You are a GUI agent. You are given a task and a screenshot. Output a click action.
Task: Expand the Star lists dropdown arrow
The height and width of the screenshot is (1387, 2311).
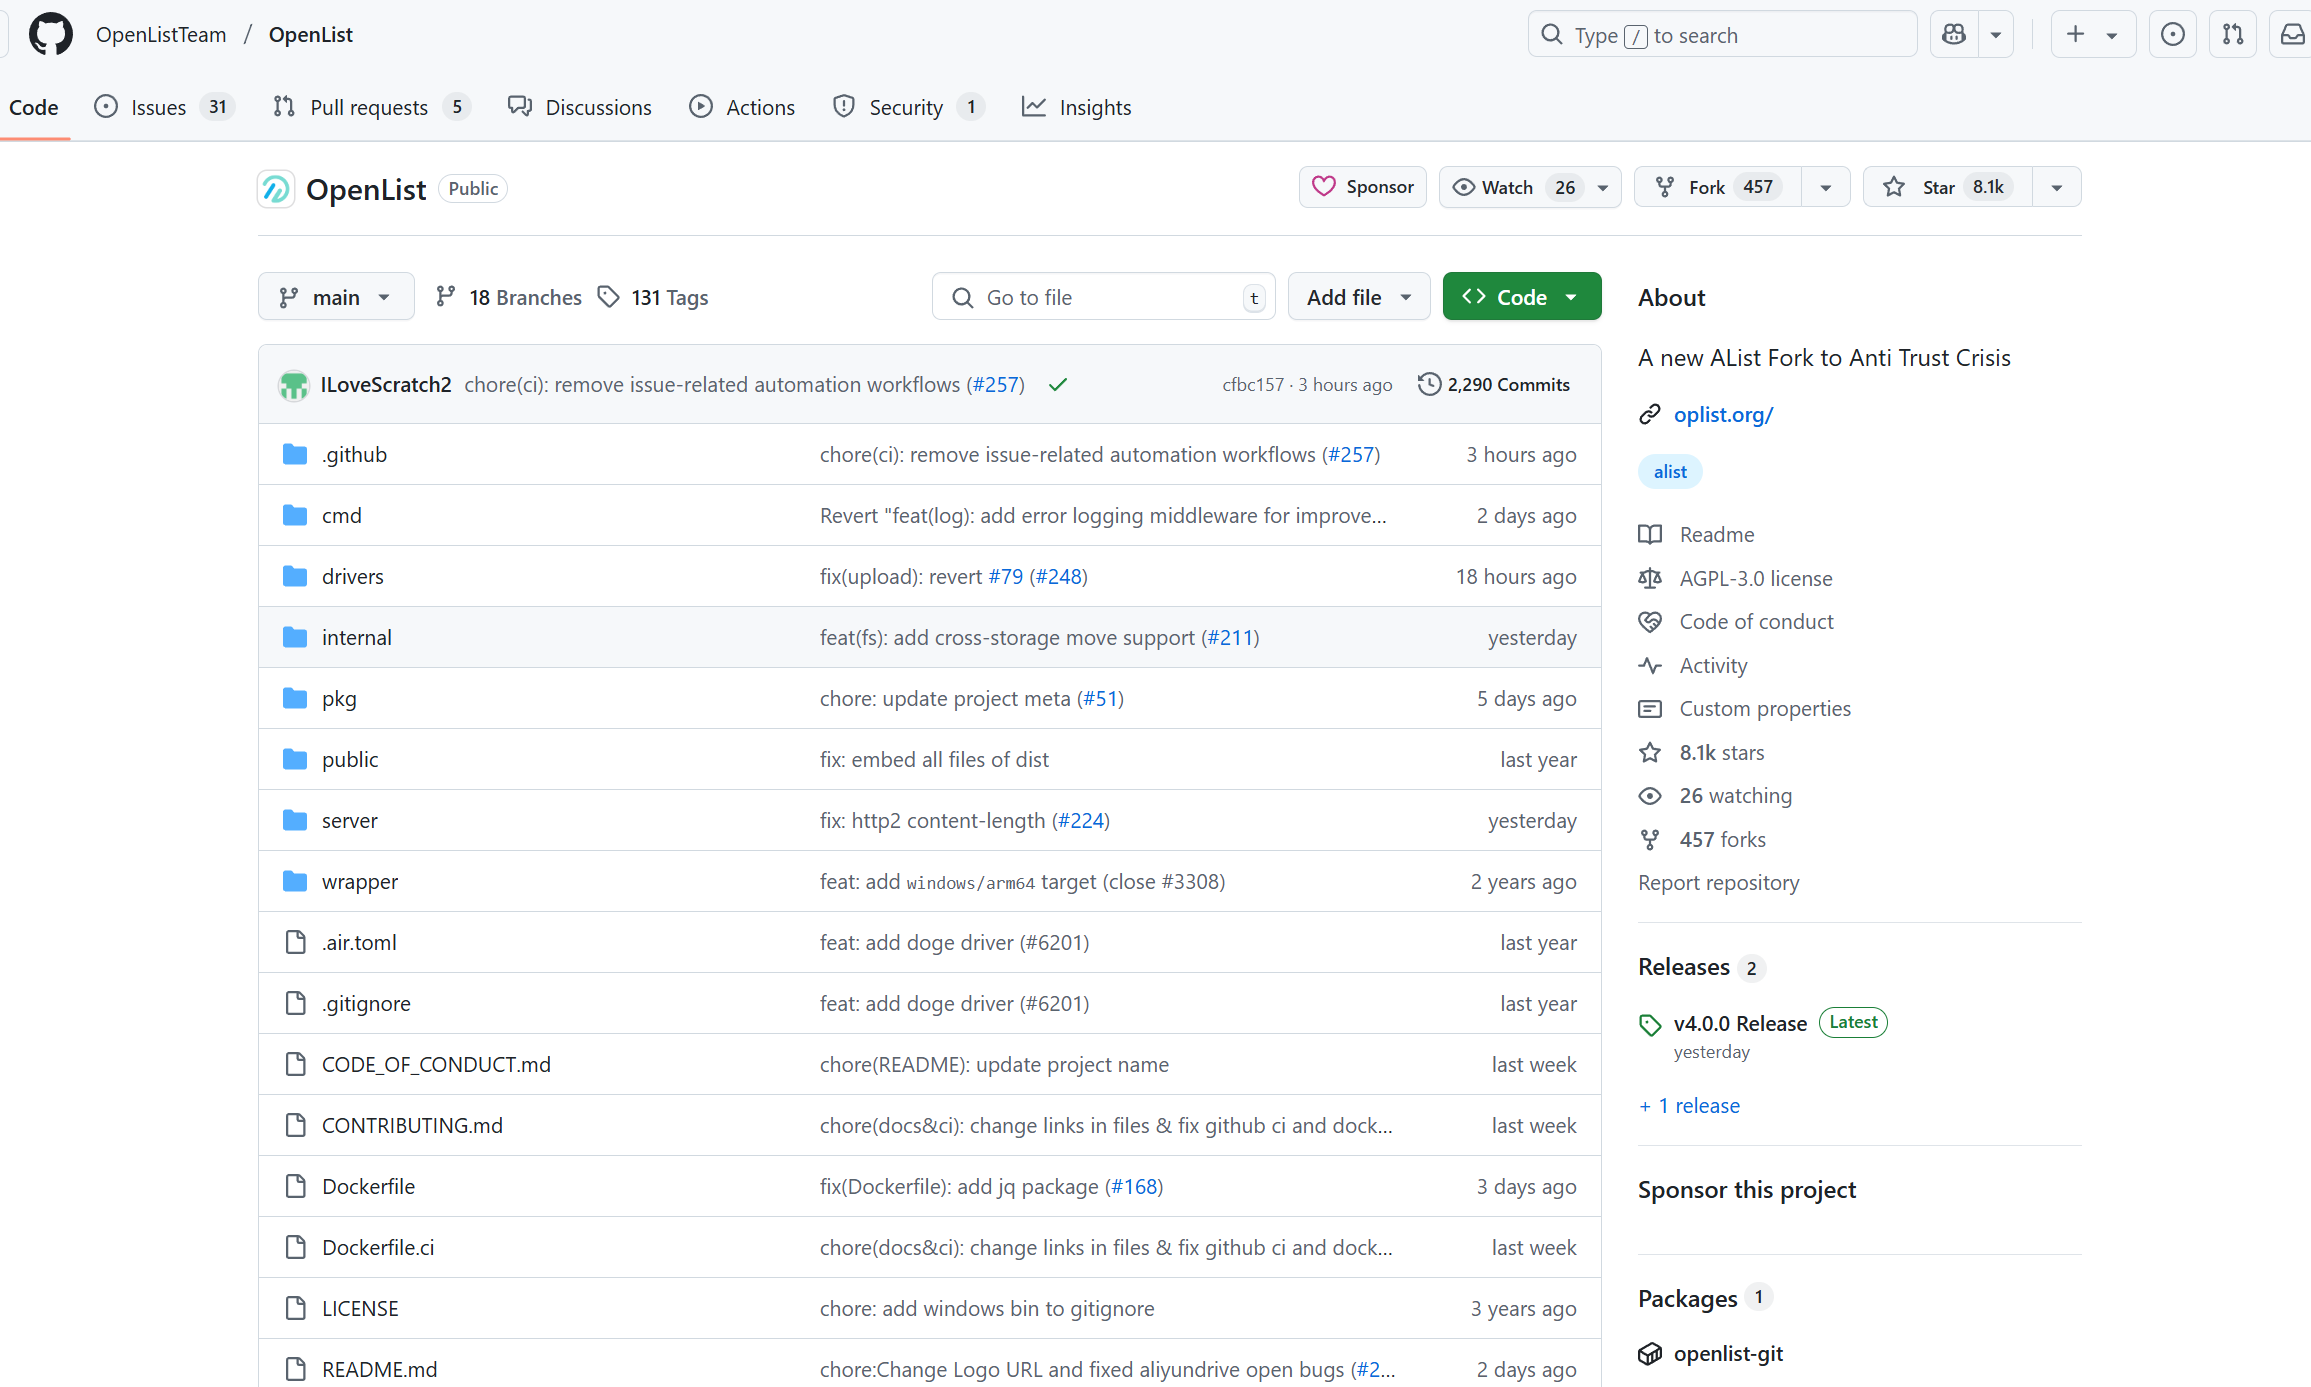coord(2057,187)
